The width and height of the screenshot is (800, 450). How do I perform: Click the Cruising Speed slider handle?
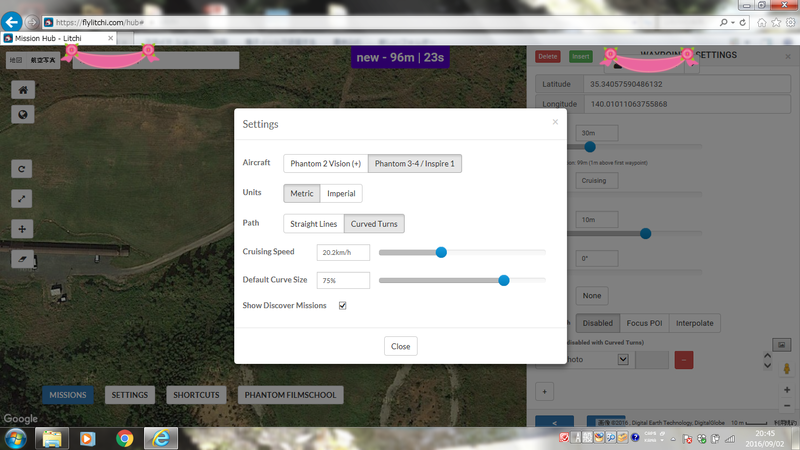[441, 252]
